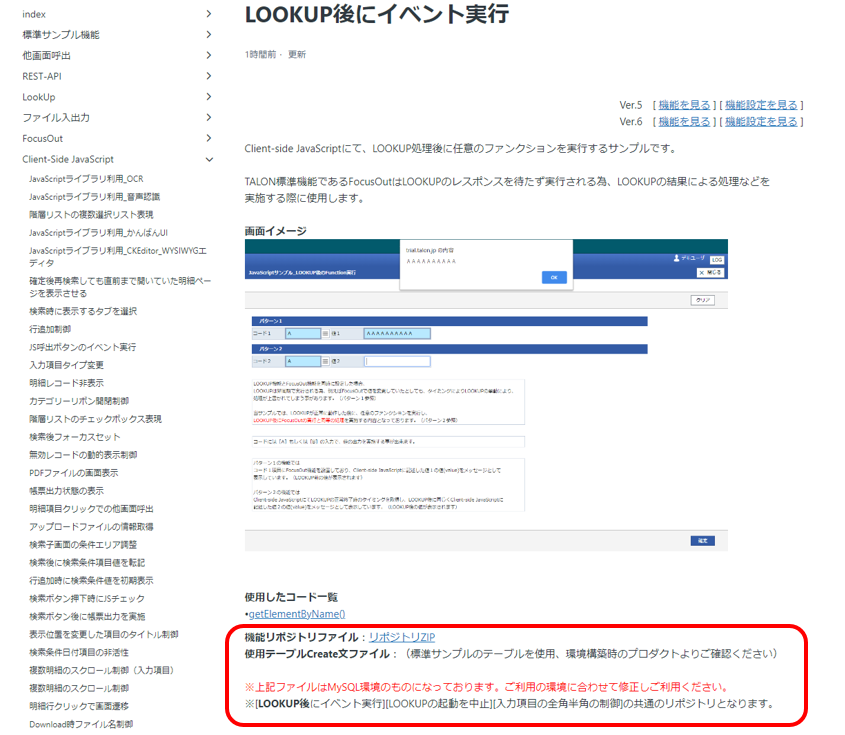Expand the index sidebar section
The image size is (845, 735).
coord(209,14)
